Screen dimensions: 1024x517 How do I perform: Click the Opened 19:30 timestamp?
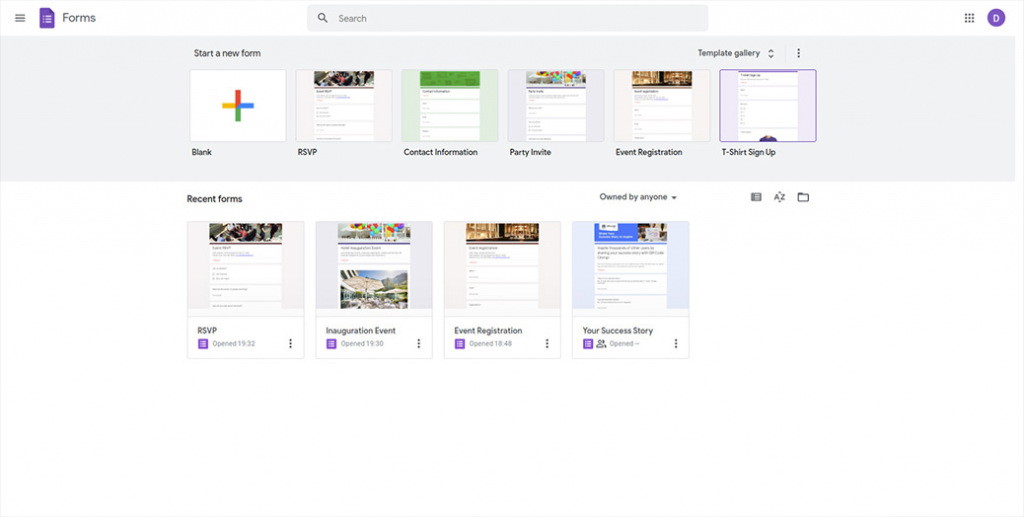(x=362, y=344)
